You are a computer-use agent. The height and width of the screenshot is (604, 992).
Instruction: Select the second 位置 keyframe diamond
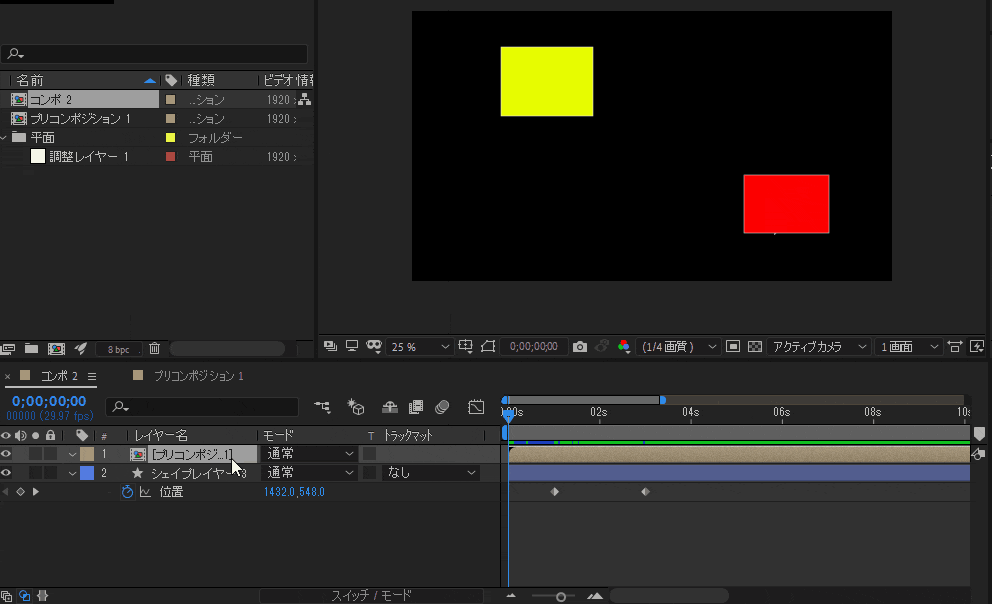tap(645, 491)
